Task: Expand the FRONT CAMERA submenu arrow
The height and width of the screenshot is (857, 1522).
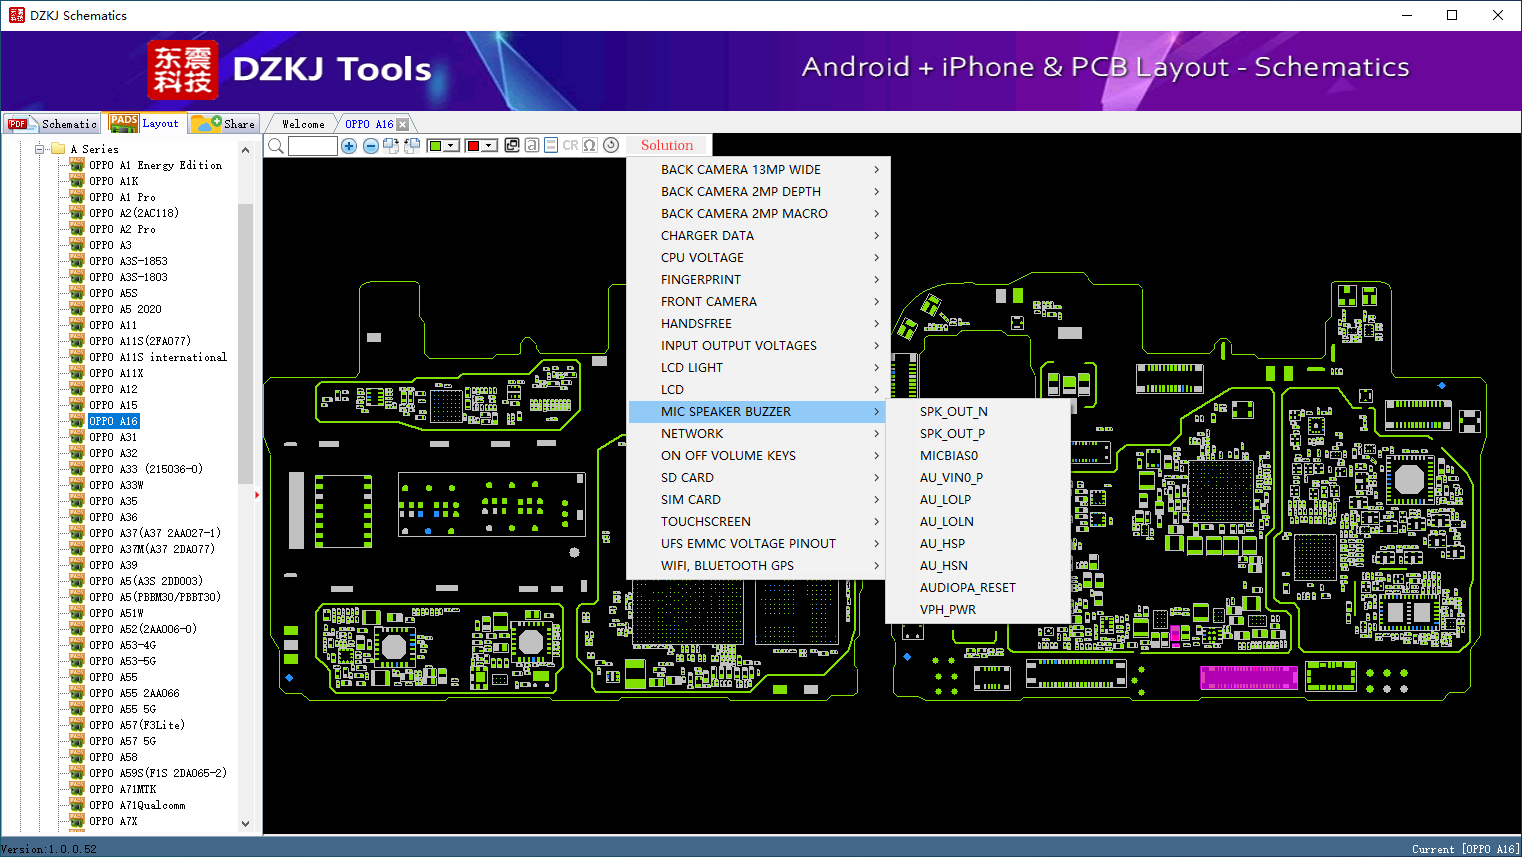Action: 876,302
